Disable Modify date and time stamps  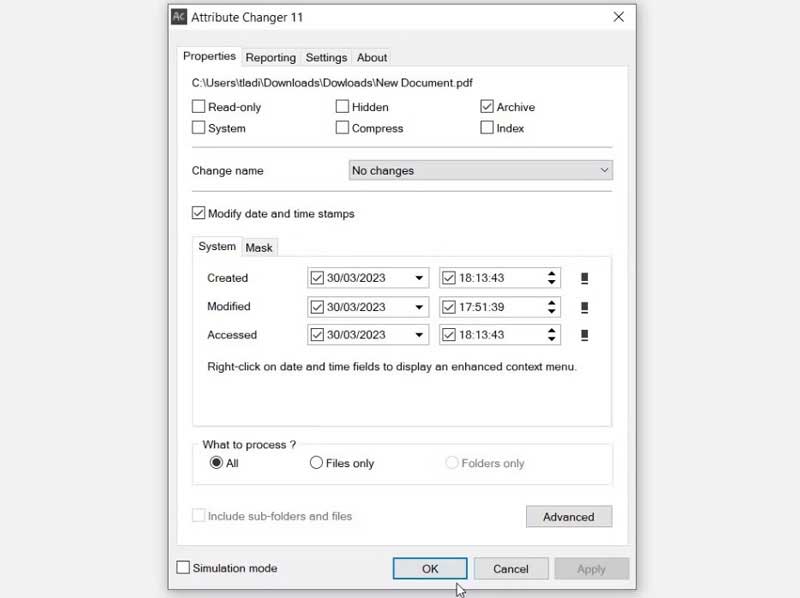pos(198,213)
